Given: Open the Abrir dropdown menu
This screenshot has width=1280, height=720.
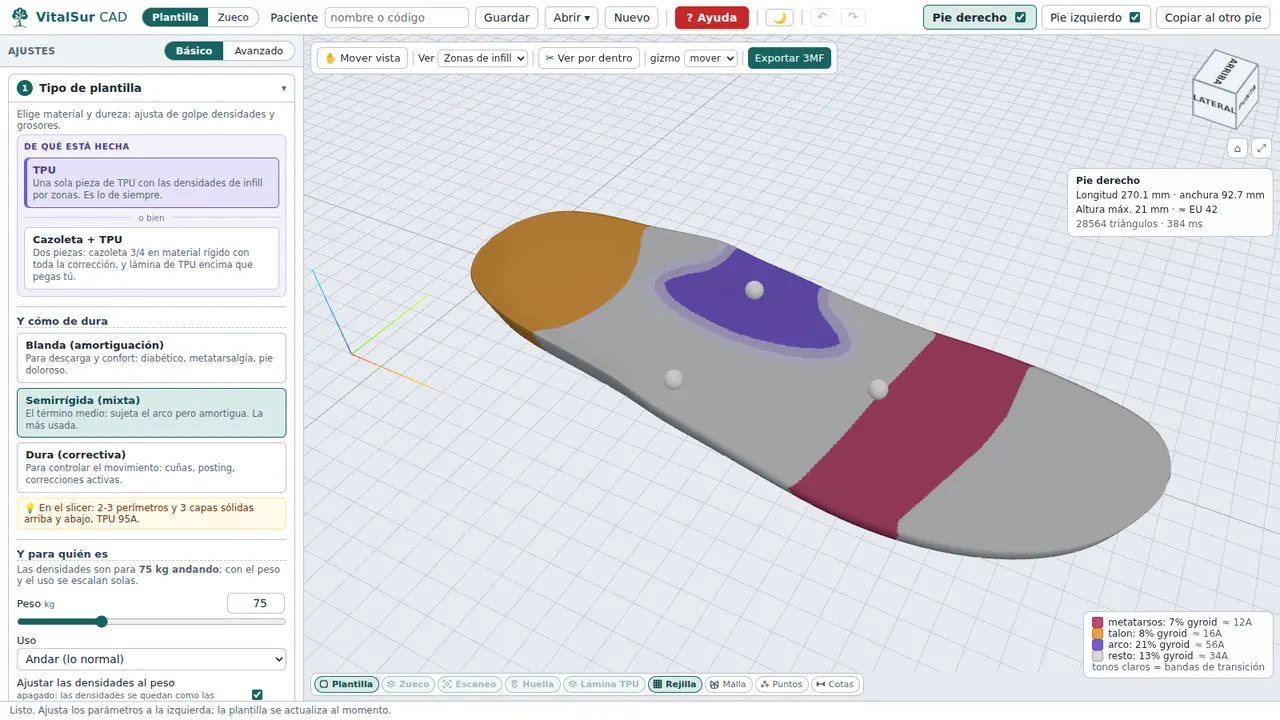Looking at the screenshot, I should pos(572,17).
